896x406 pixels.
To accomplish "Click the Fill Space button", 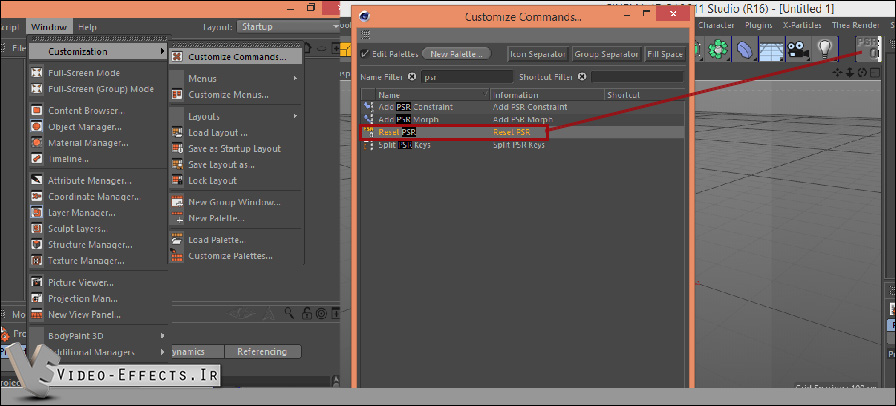I will 665,54.
